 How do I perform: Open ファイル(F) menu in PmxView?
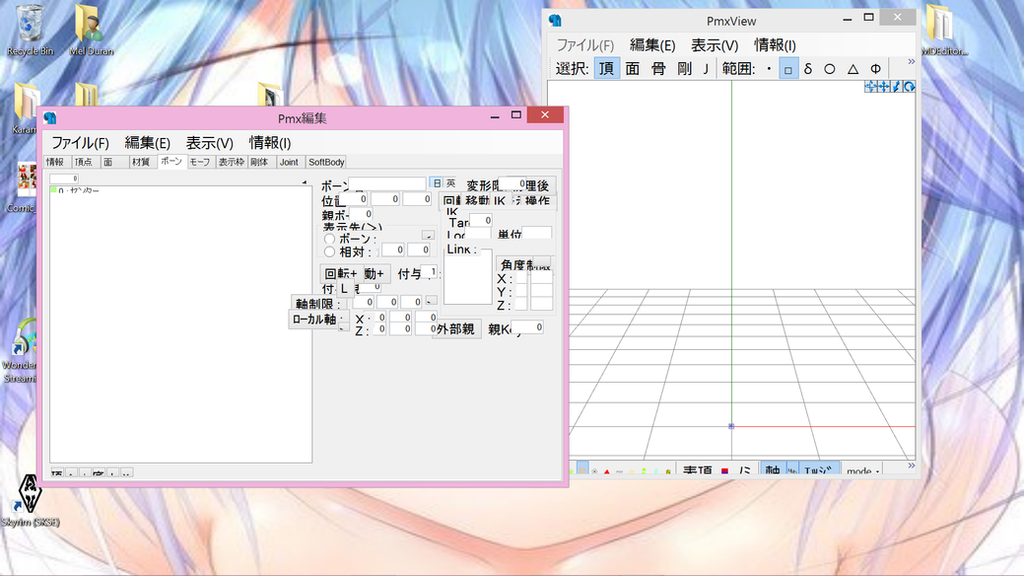[585, 45]
